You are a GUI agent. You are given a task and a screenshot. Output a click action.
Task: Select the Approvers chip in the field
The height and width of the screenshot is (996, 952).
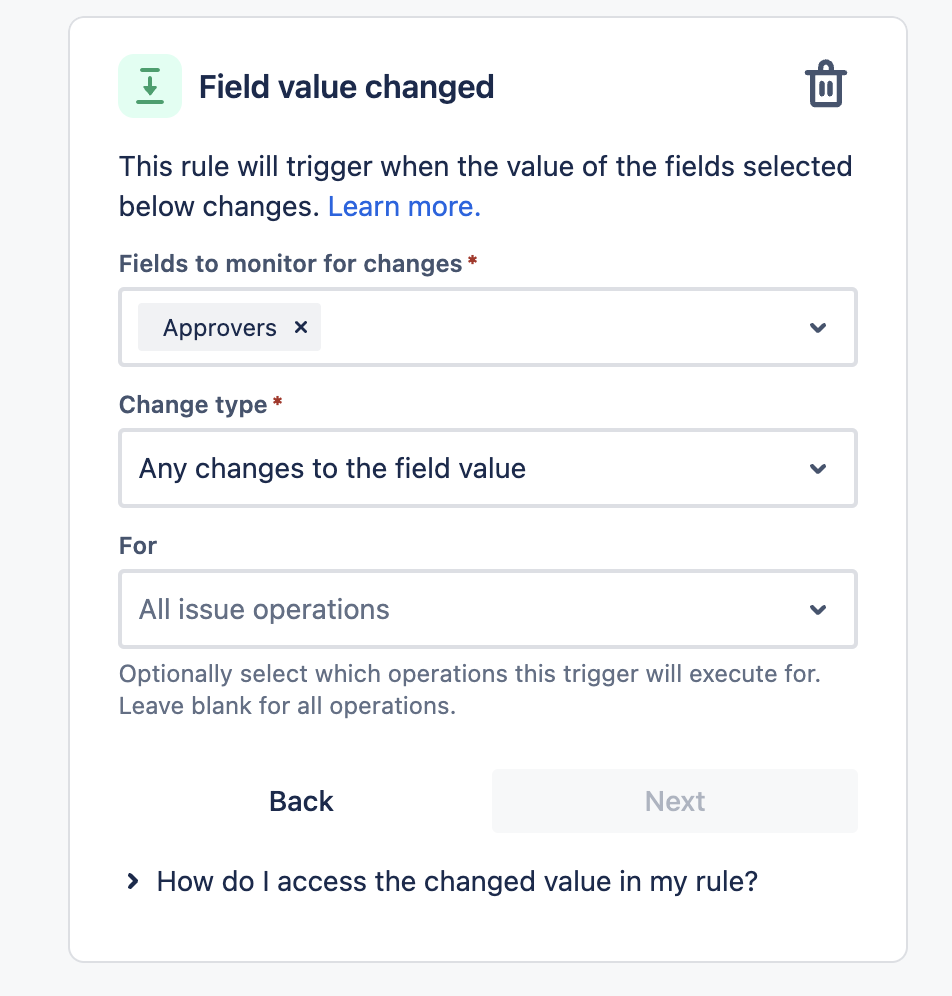click(218, 327)
